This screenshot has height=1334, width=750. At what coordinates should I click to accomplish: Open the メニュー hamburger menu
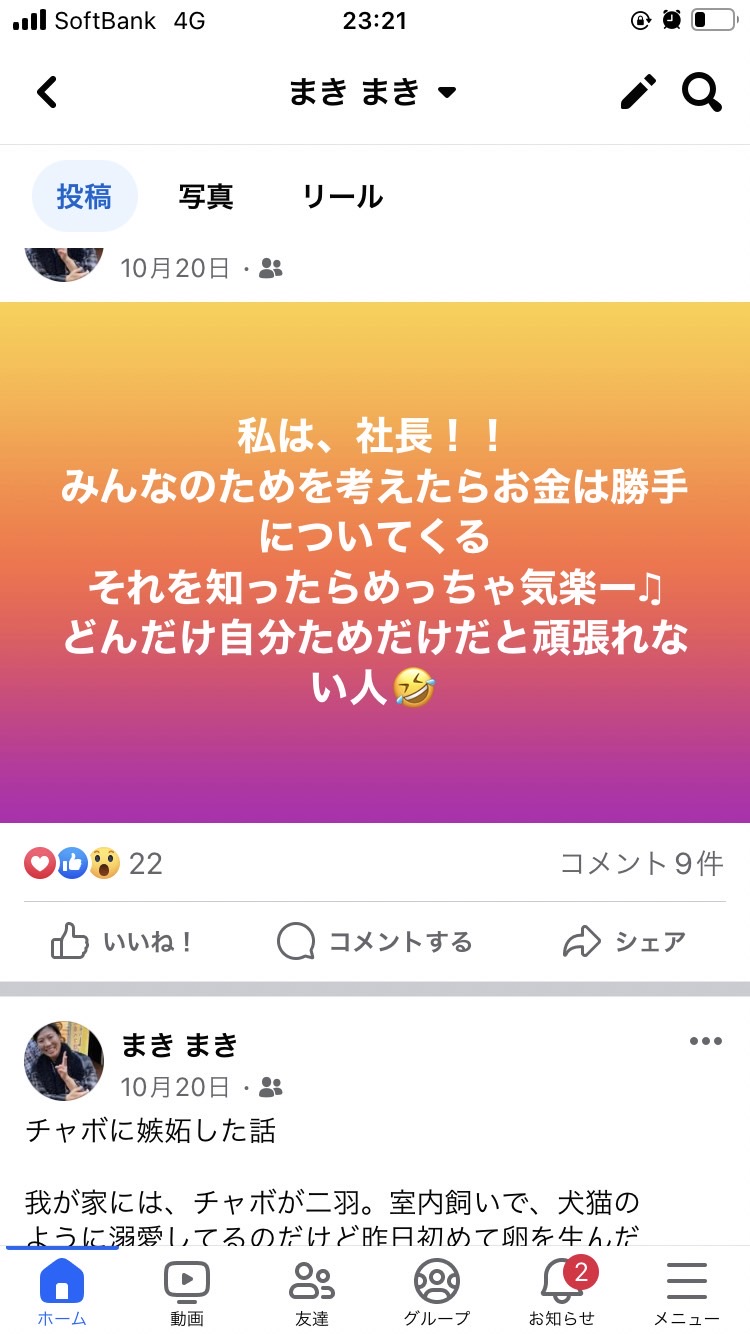687,1291
